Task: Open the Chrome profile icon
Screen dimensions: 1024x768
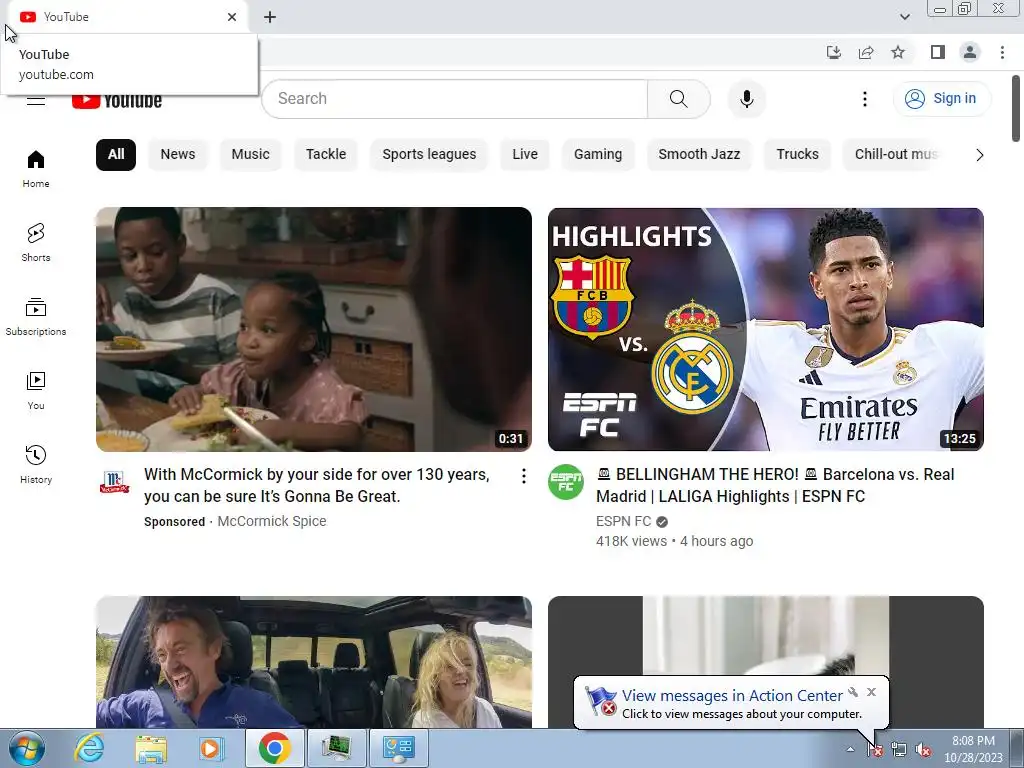Action: 970,52
